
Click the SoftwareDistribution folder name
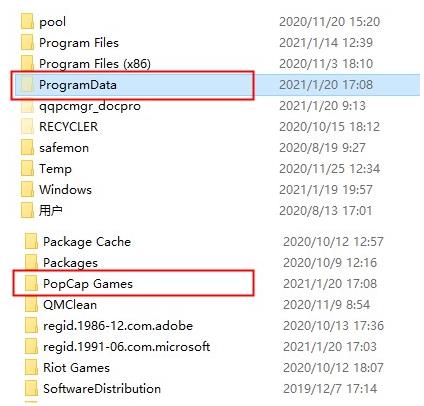click(x=102, y=389)
